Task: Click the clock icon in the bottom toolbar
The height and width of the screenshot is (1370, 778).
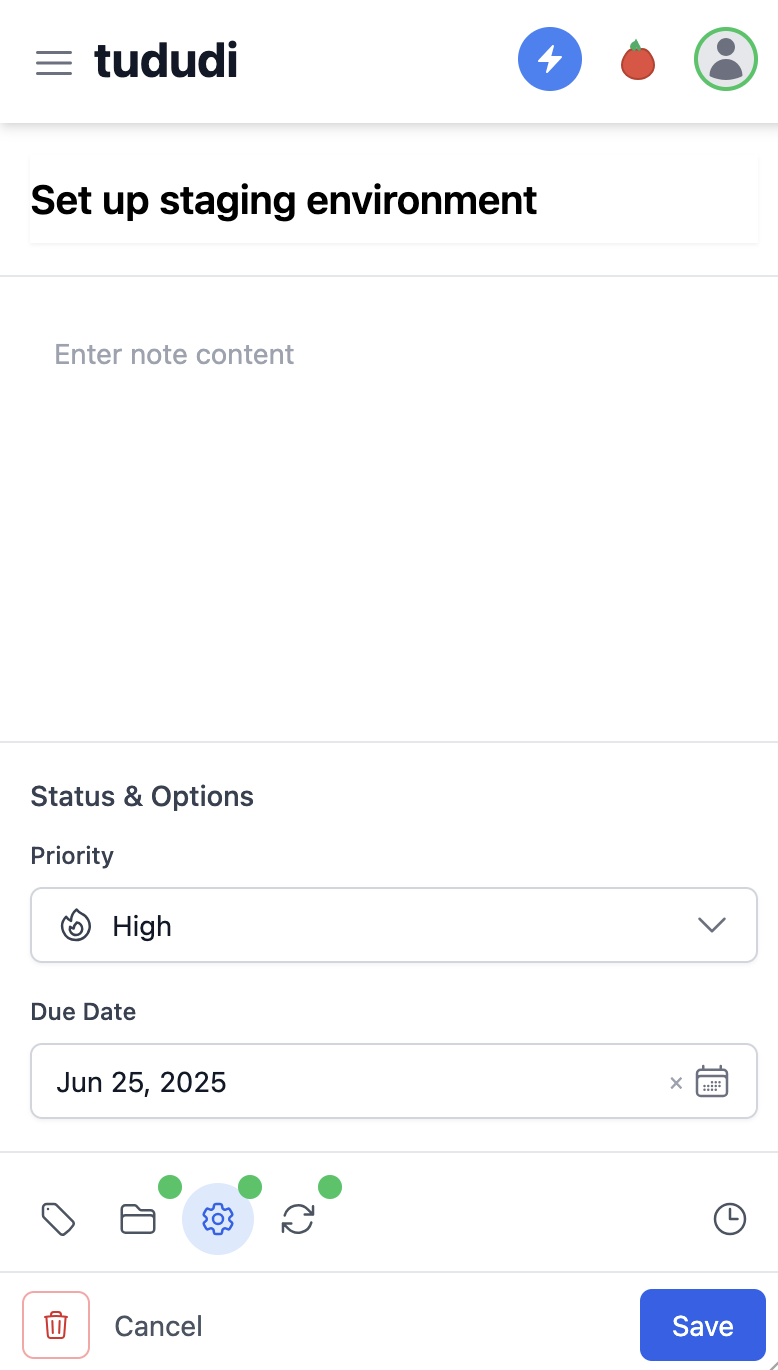Action: [729, 1219]
